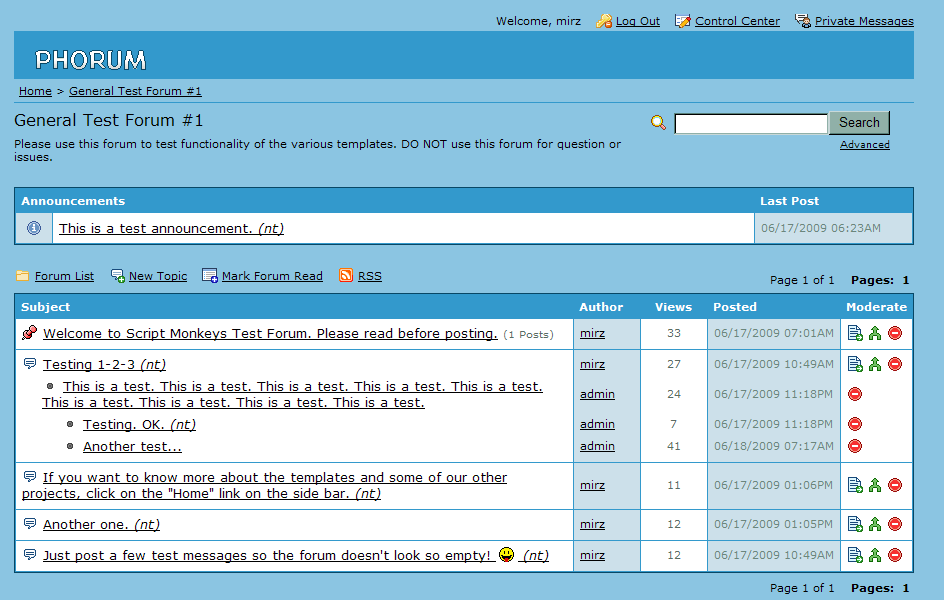Click the Views header in the topic table
The height and width of the screenshot is (600, 944).
(673, 307)
